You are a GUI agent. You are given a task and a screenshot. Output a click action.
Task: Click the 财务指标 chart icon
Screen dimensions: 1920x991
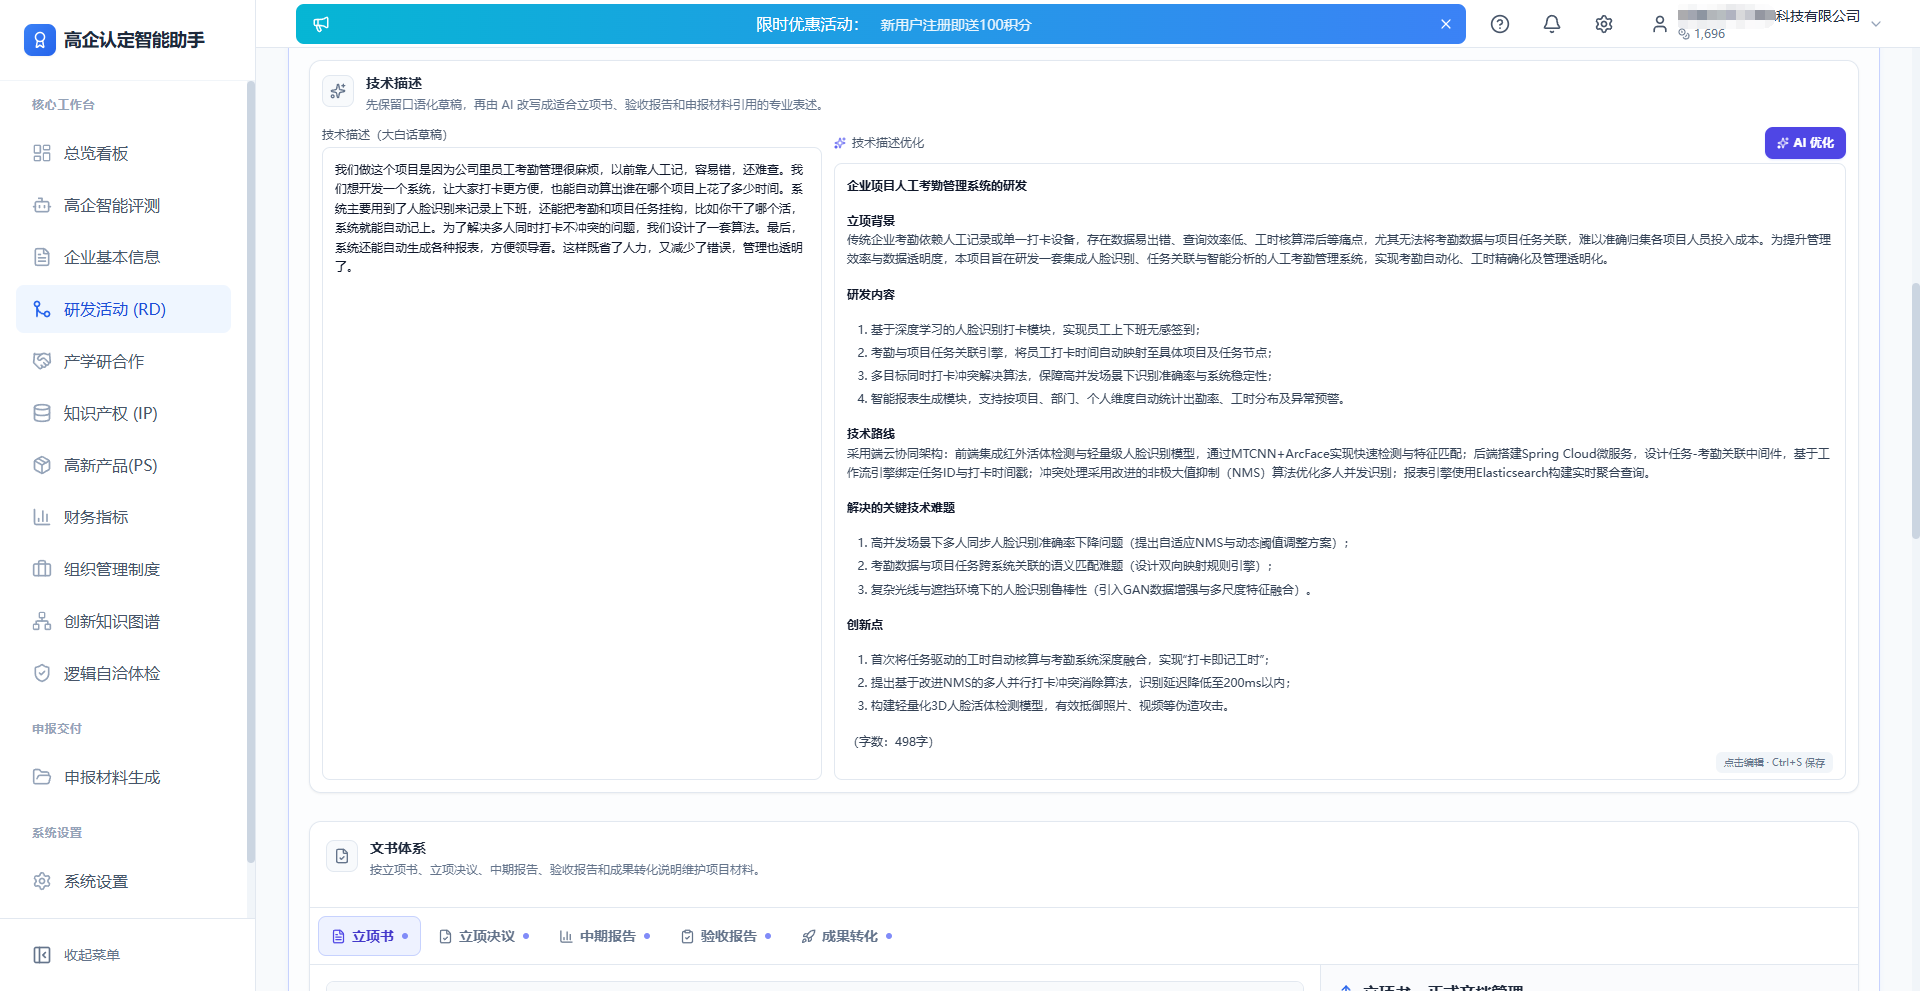pyautogui.click(x=42, y=517)
